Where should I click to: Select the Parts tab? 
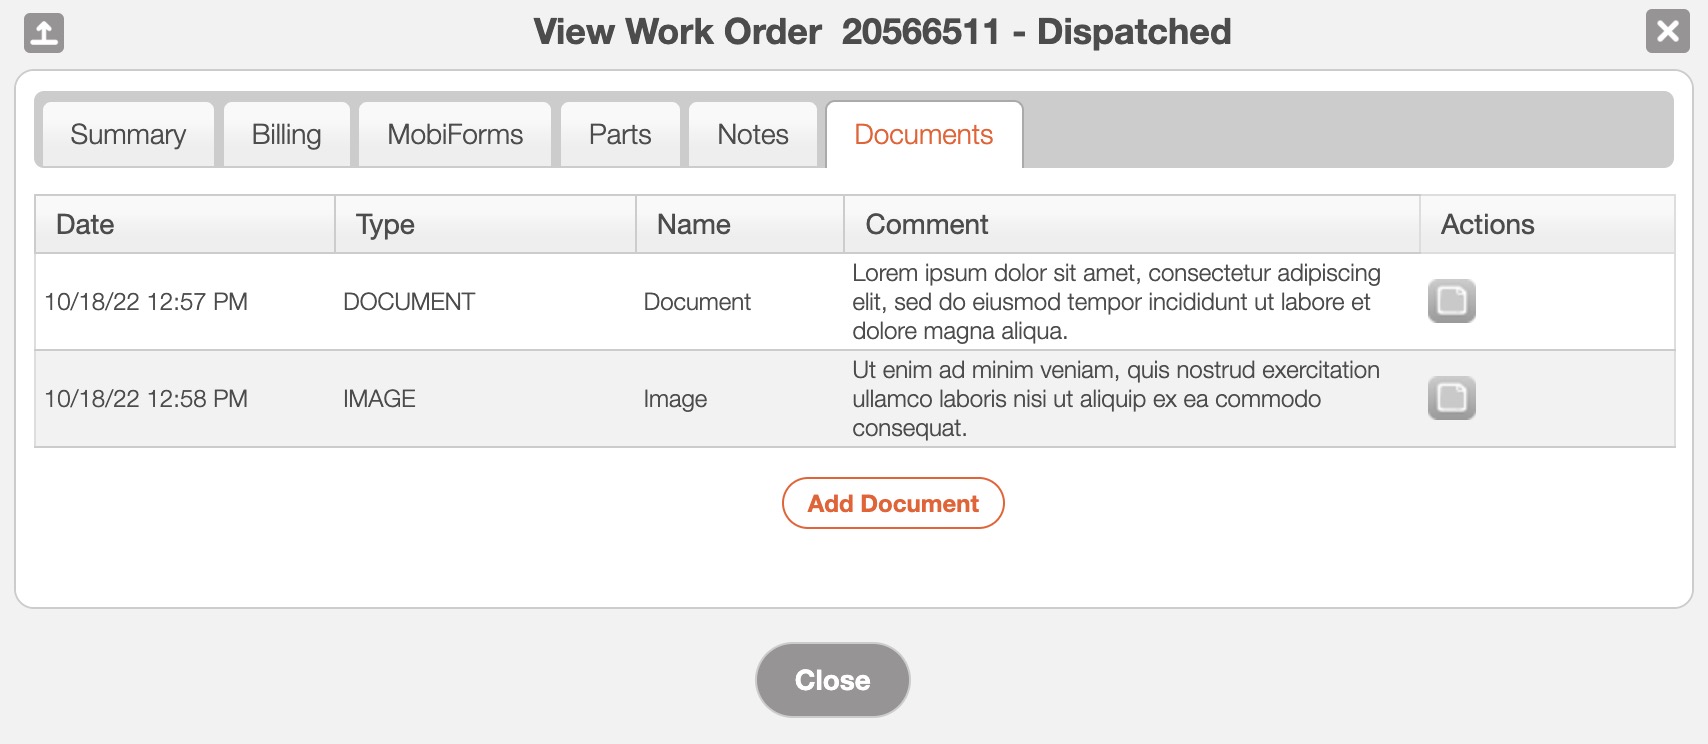[620, 135]
